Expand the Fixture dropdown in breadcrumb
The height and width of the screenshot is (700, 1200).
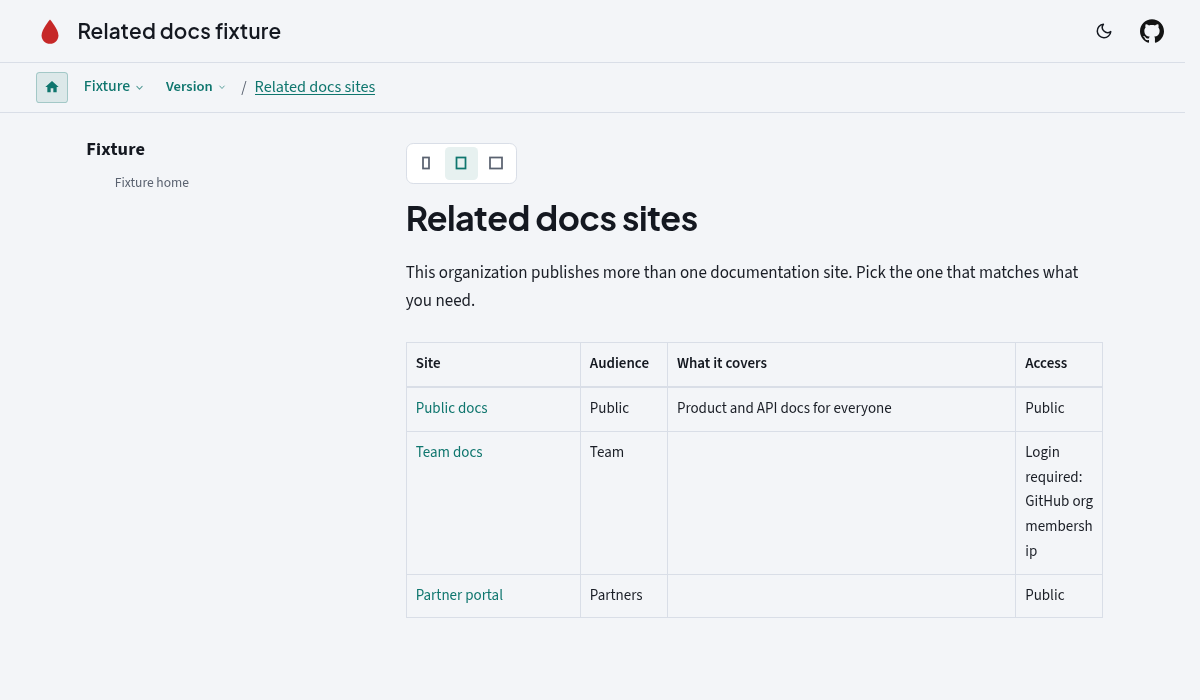114,87
